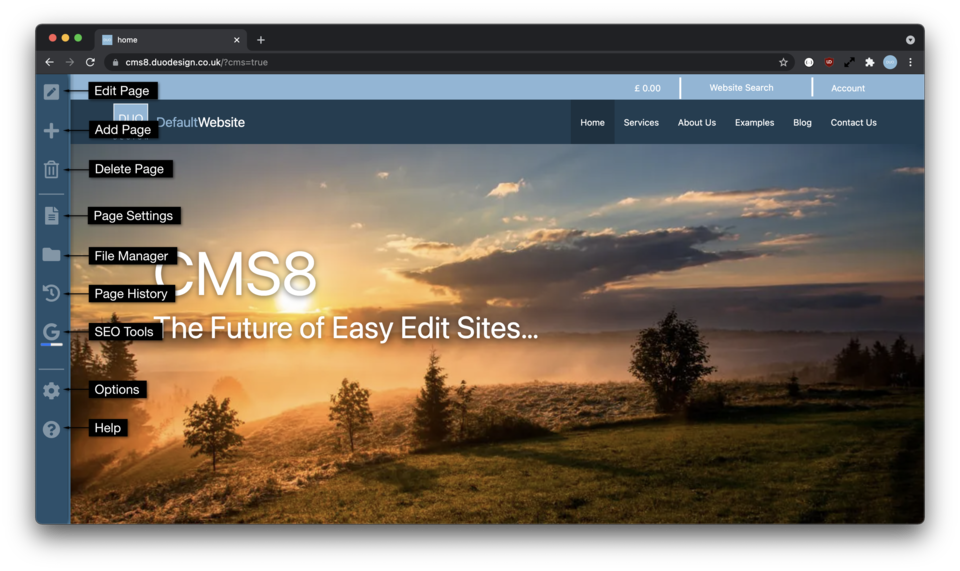Open the Examples menu item
This screenshot has height=571, width=960.
(x=754, y=122)
